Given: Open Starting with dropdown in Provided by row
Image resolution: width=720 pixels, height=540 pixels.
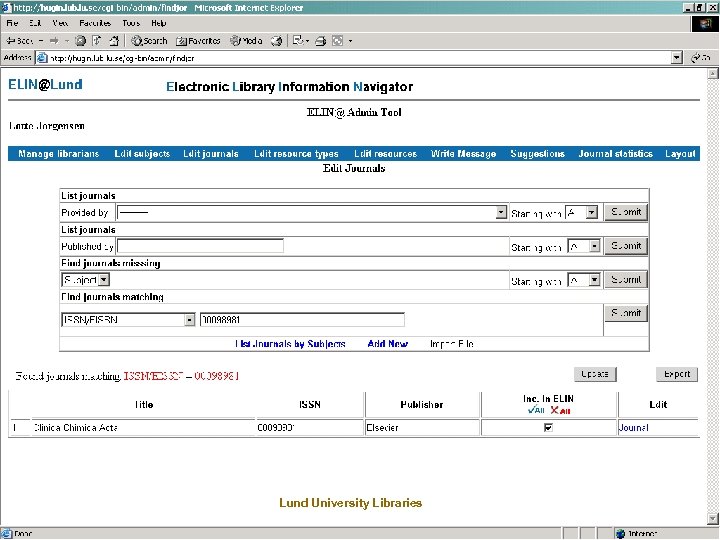Looking at the screenshot, I should point(581,213).
